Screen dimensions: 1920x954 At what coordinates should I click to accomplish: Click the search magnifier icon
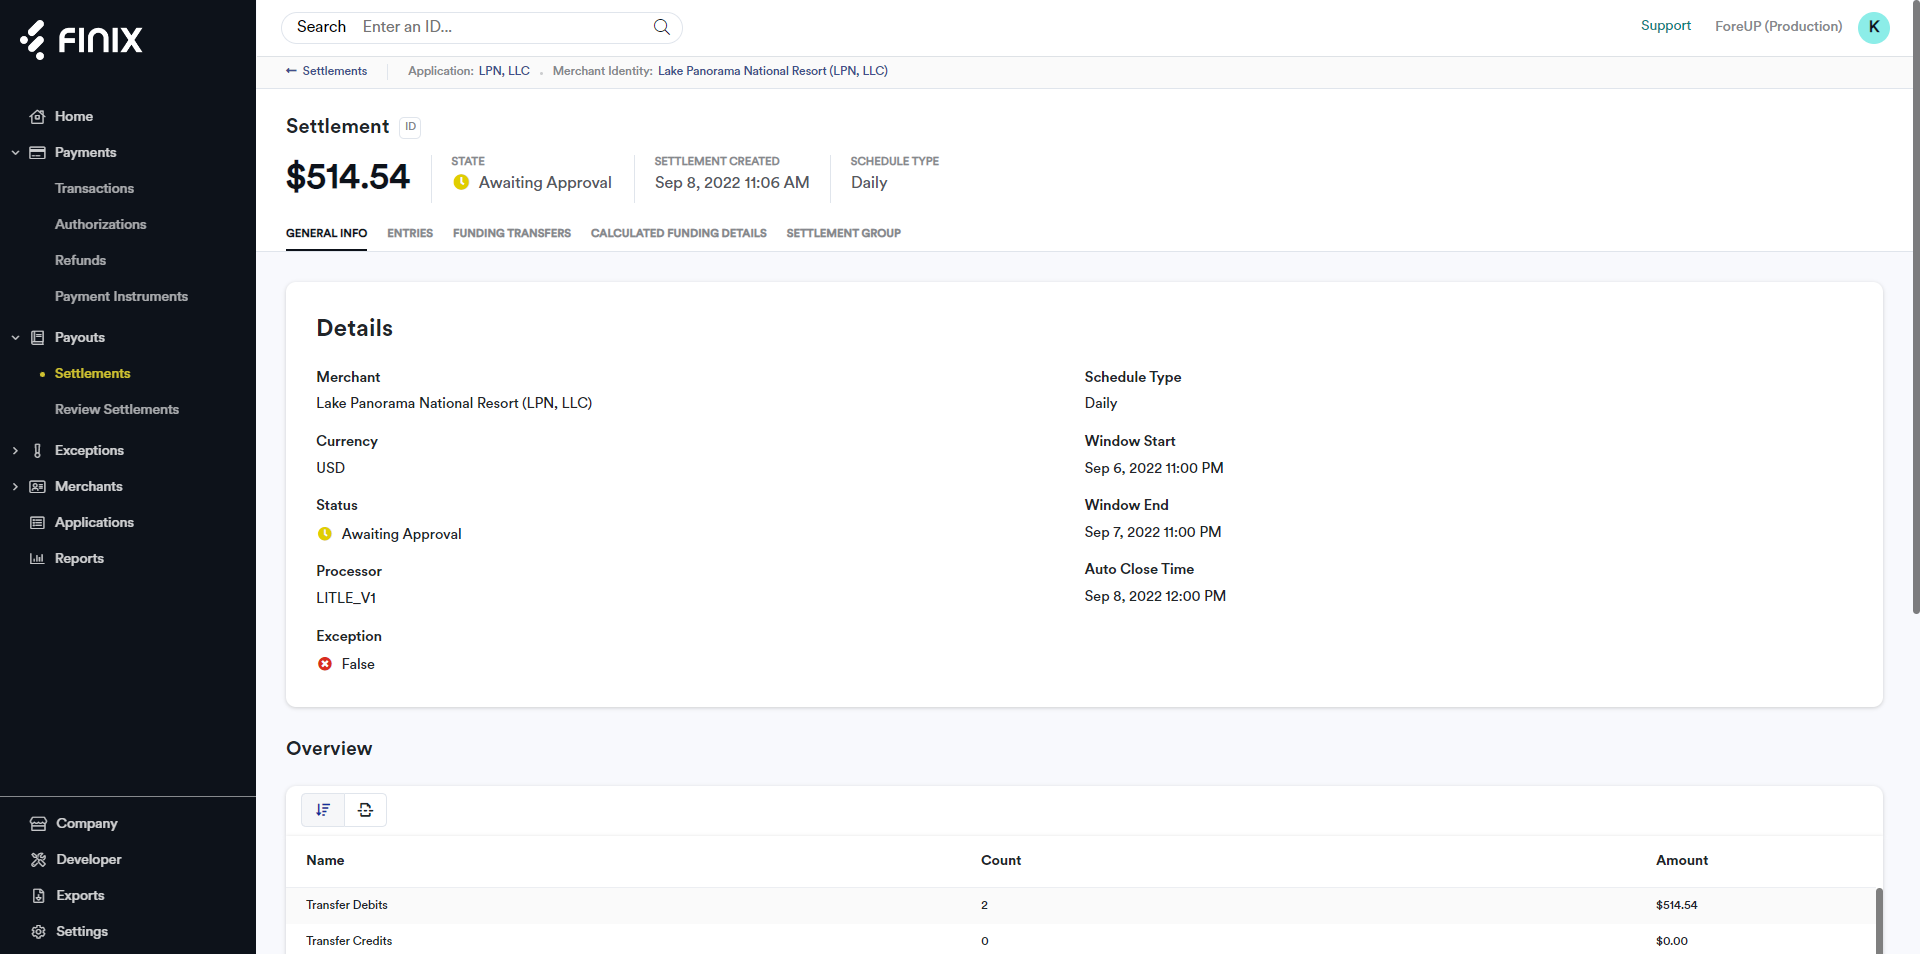click(661, 27)
